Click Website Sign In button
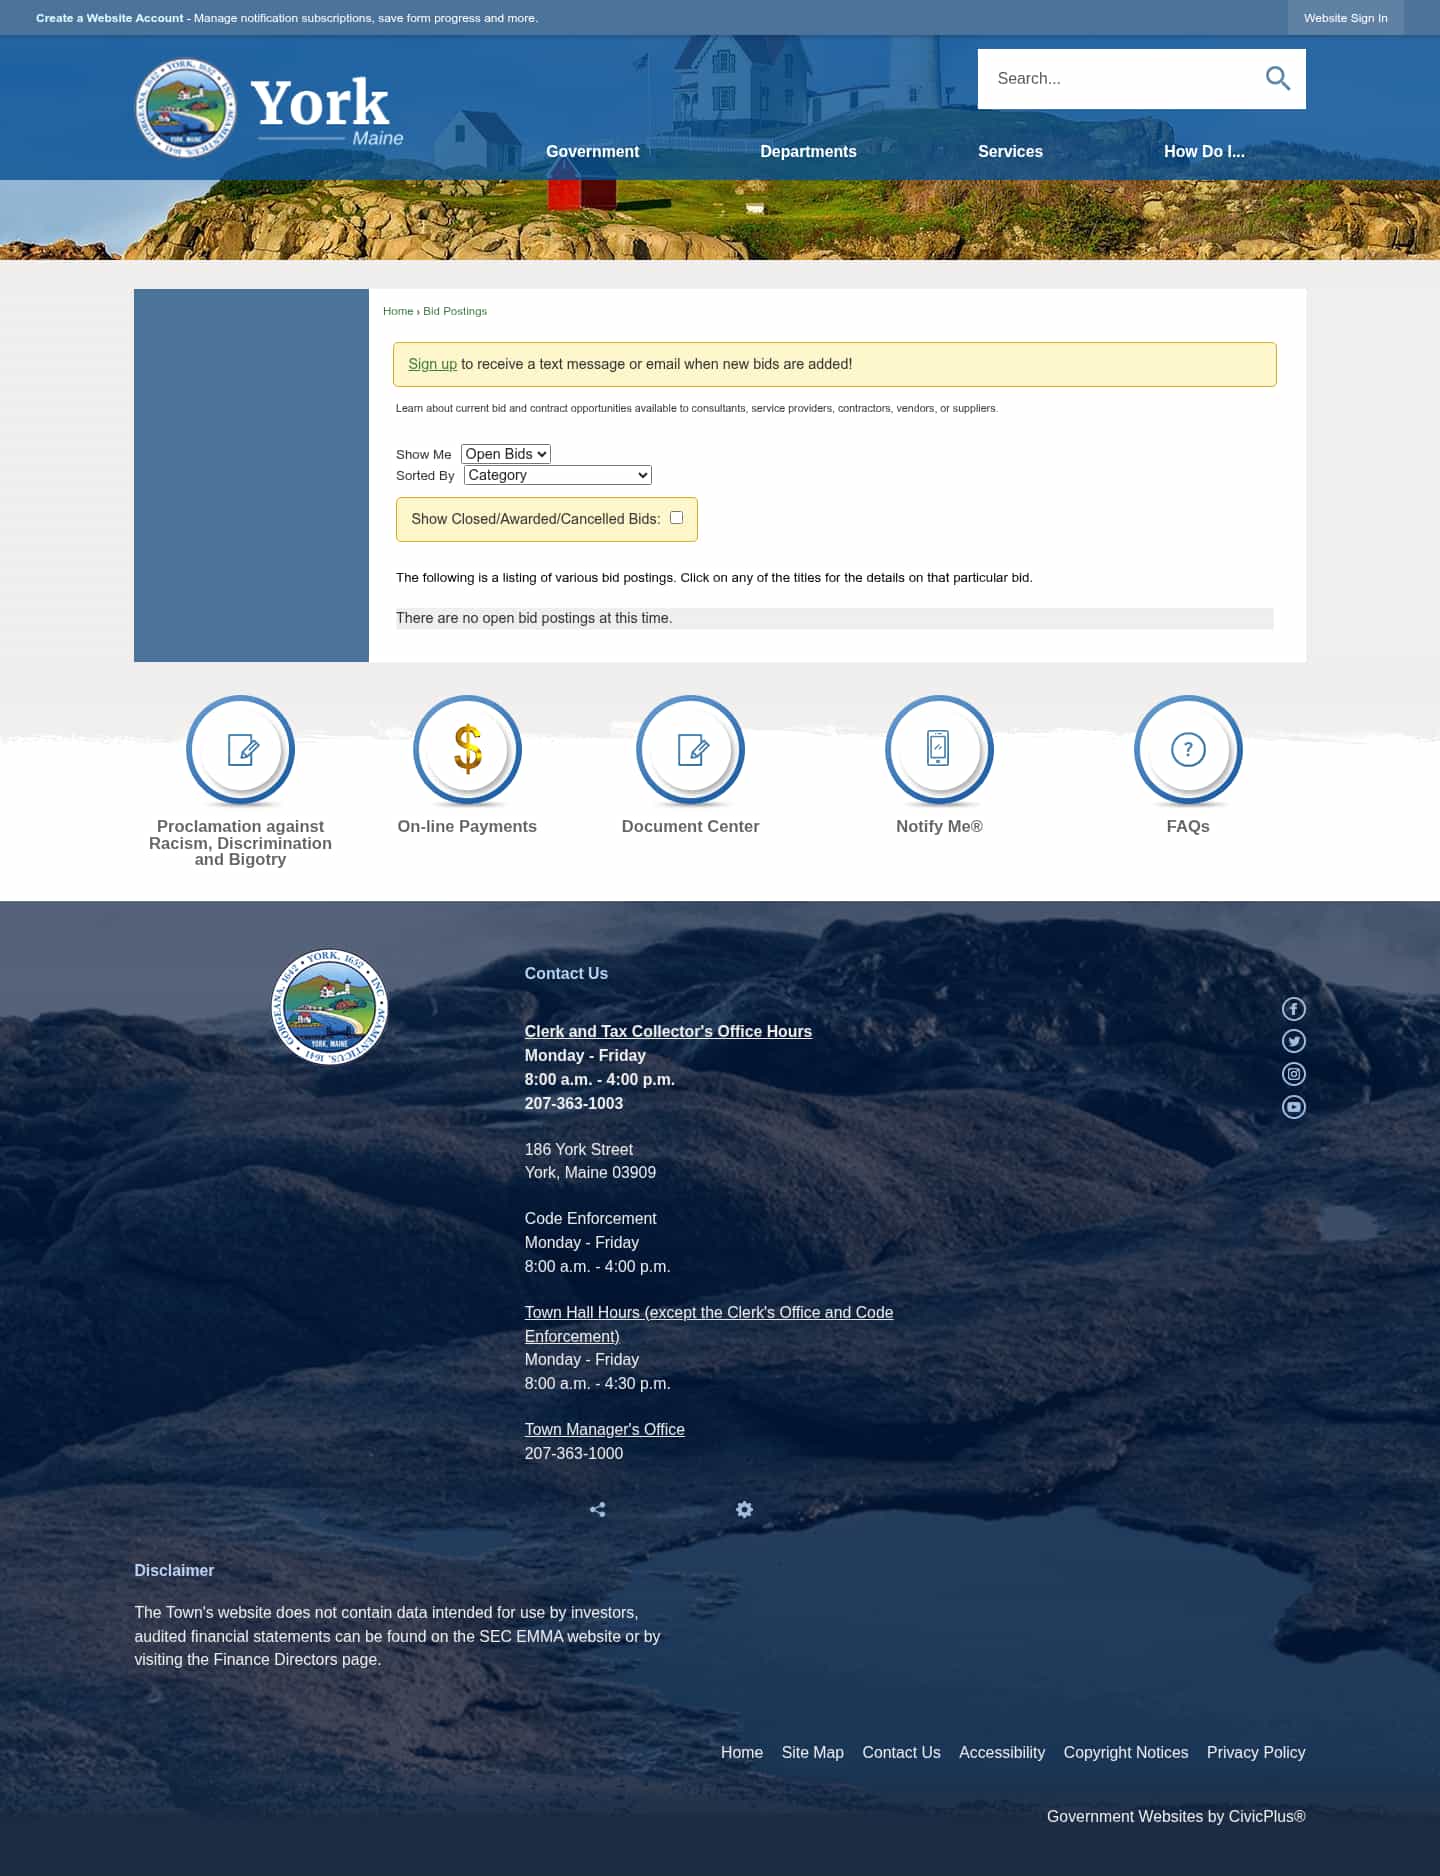This screenshot has width=1440, height=1876. 1345,18
